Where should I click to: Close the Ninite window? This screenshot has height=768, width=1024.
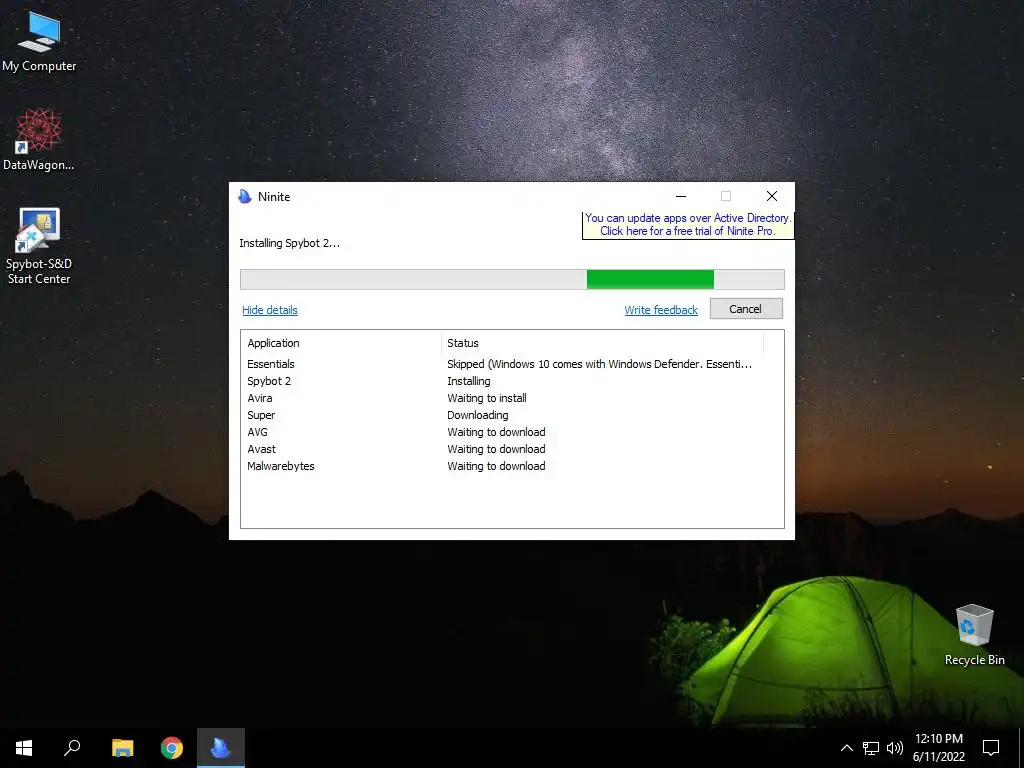[772, 196]
